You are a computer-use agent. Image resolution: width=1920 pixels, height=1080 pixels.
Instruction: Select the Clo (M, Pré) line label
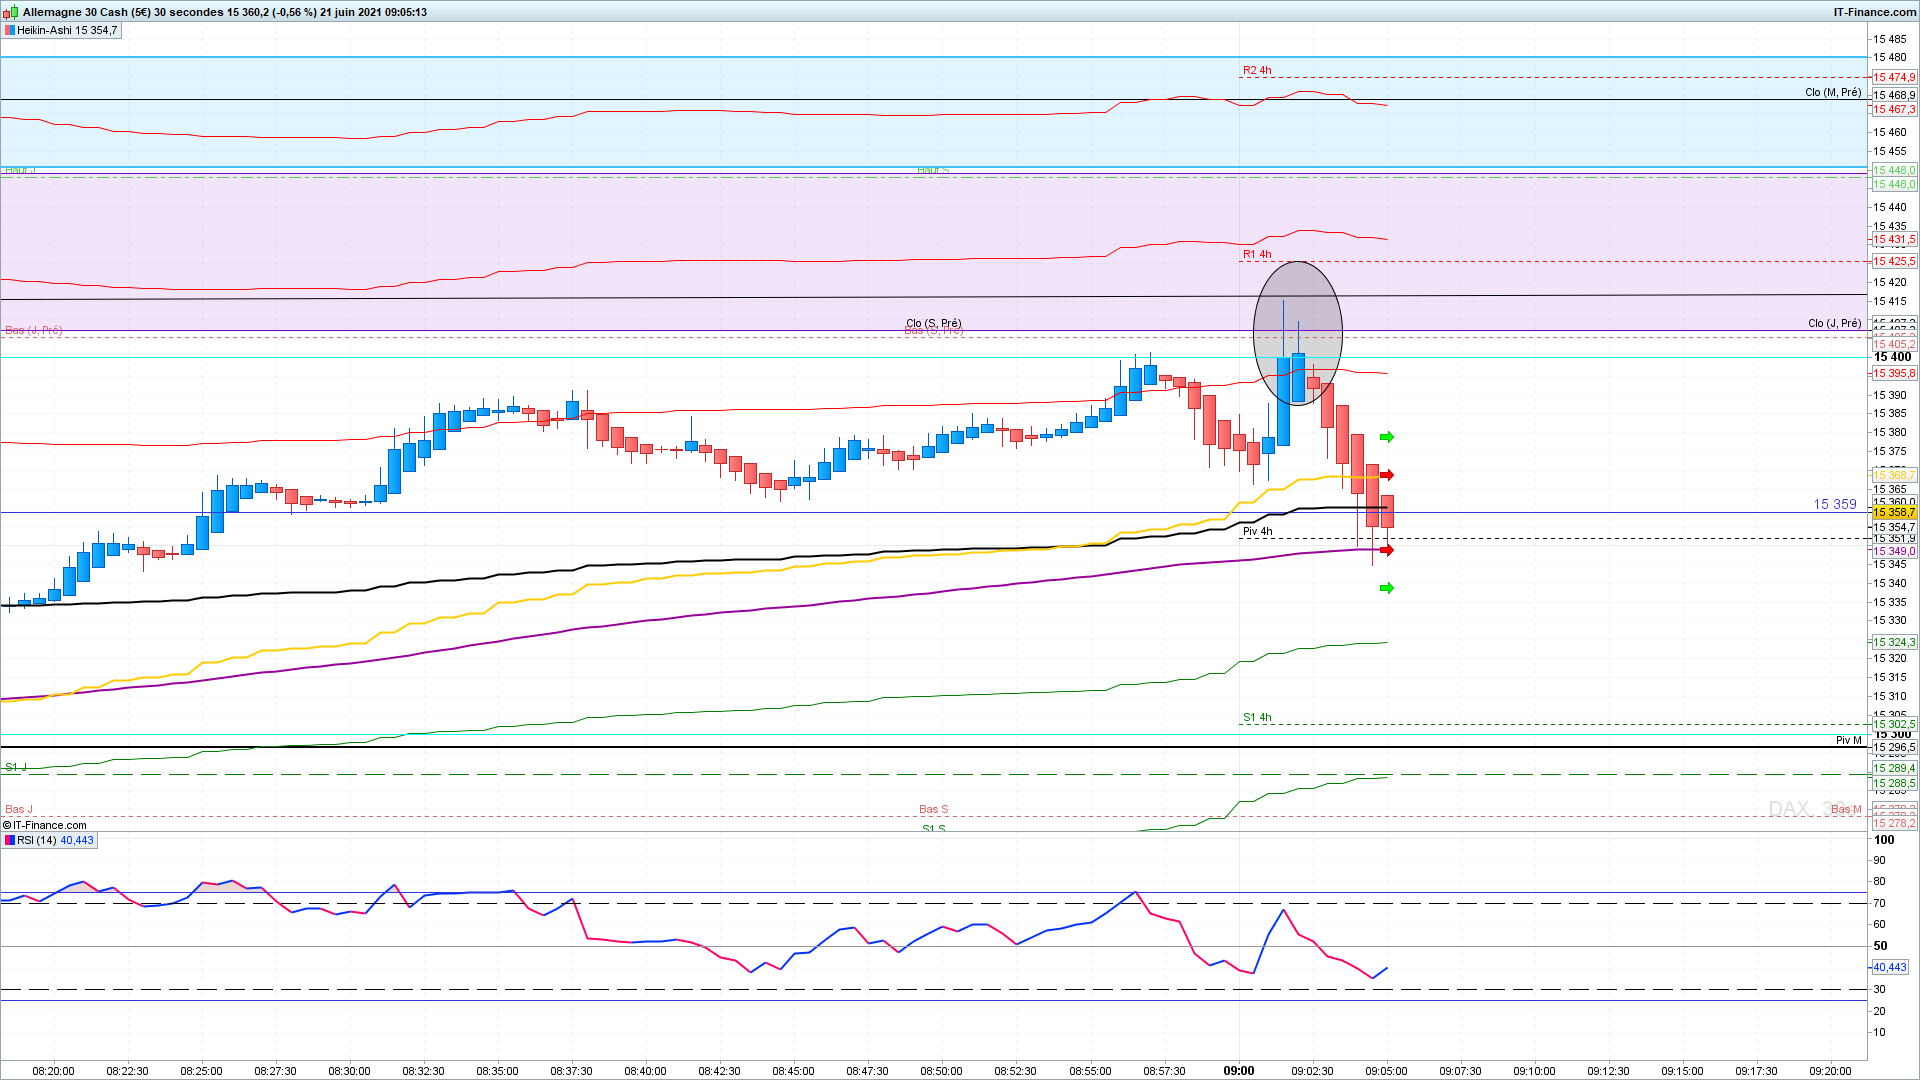click(x=1833, y=92)
